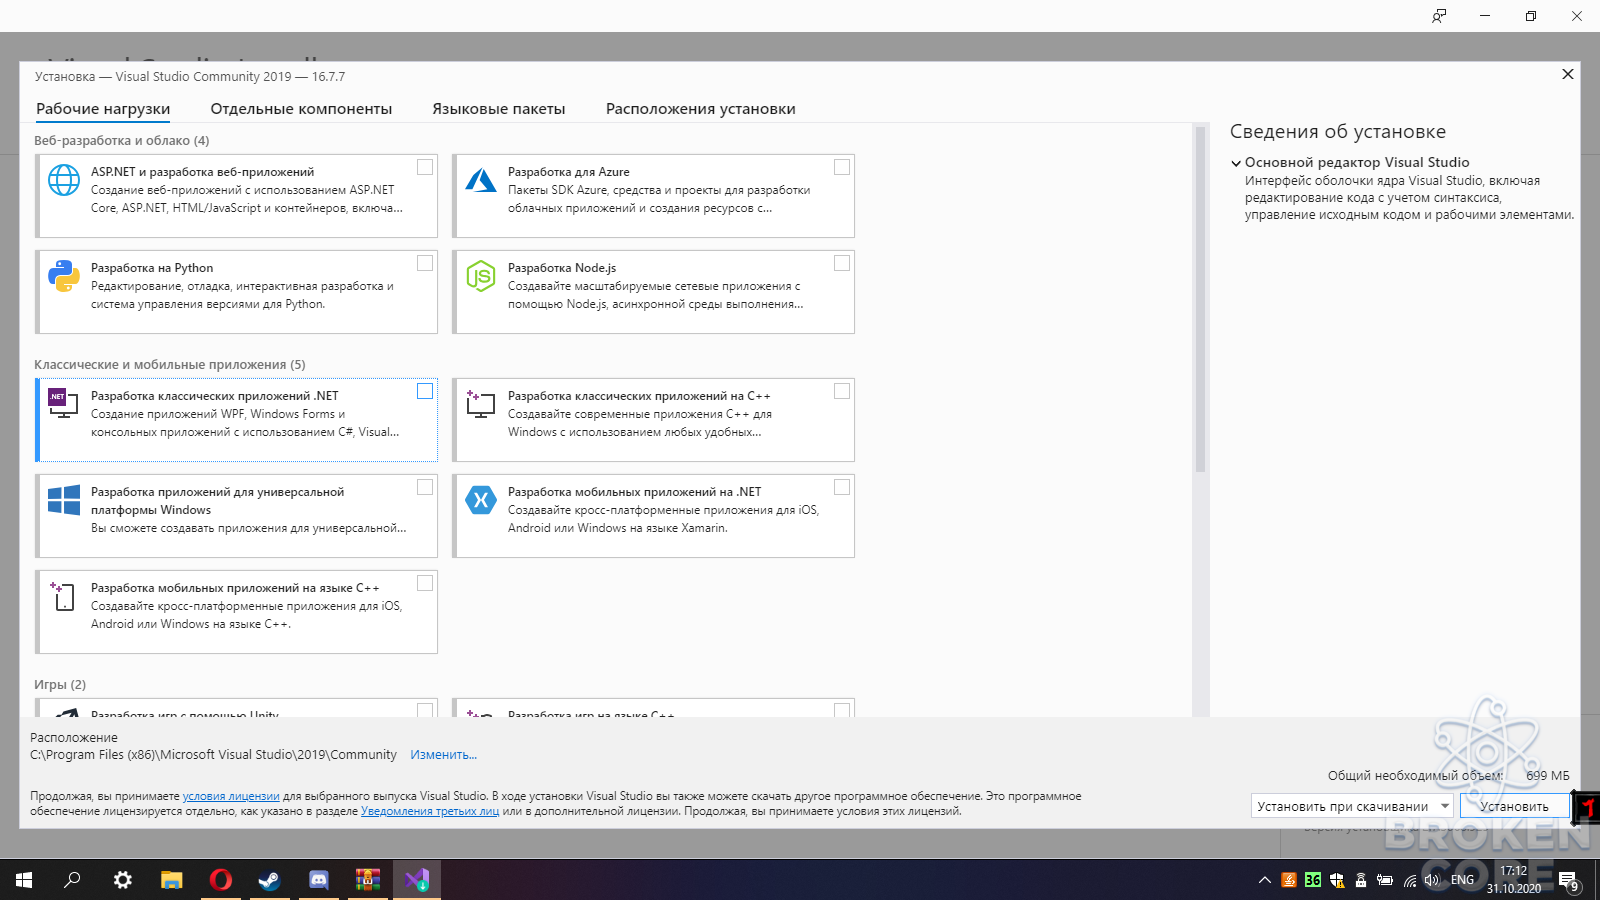Switch to the Отдельные компоненты tab

pos(301,109)
